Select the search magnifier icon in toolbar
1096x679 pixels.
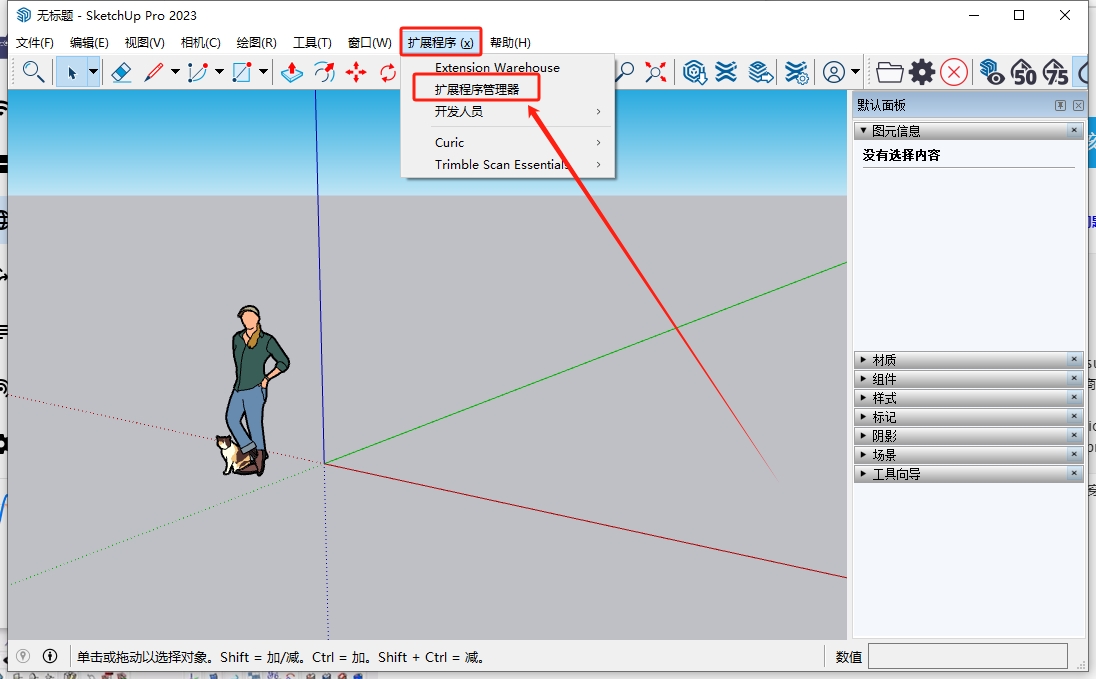(x=33, y=72)
